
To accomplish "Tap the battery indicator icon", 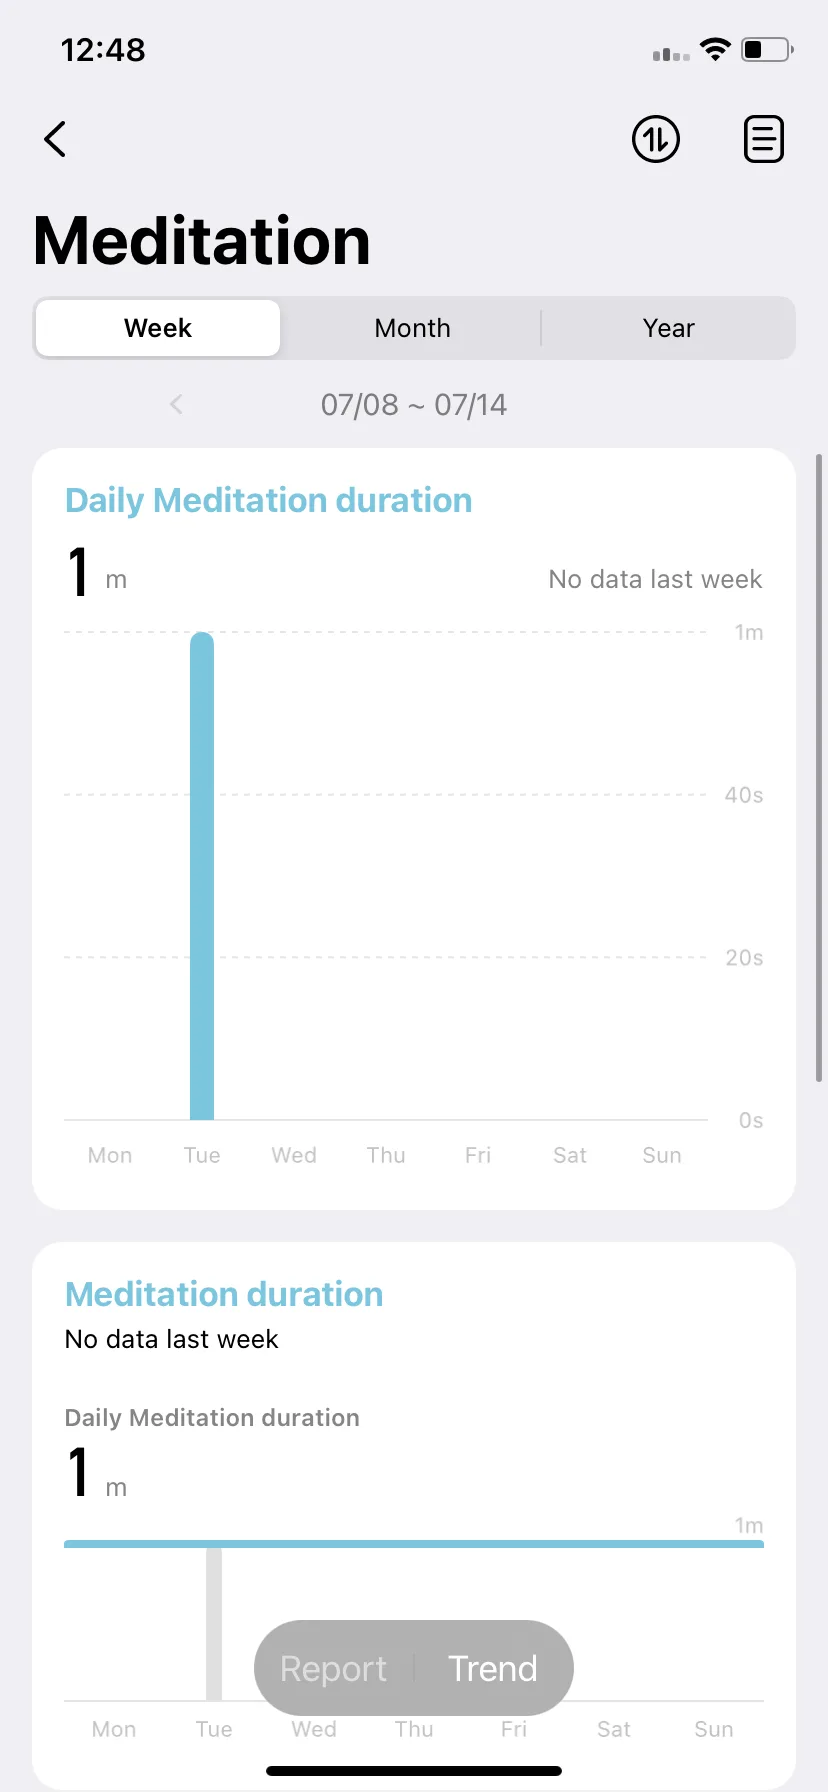I will (767, 50).
